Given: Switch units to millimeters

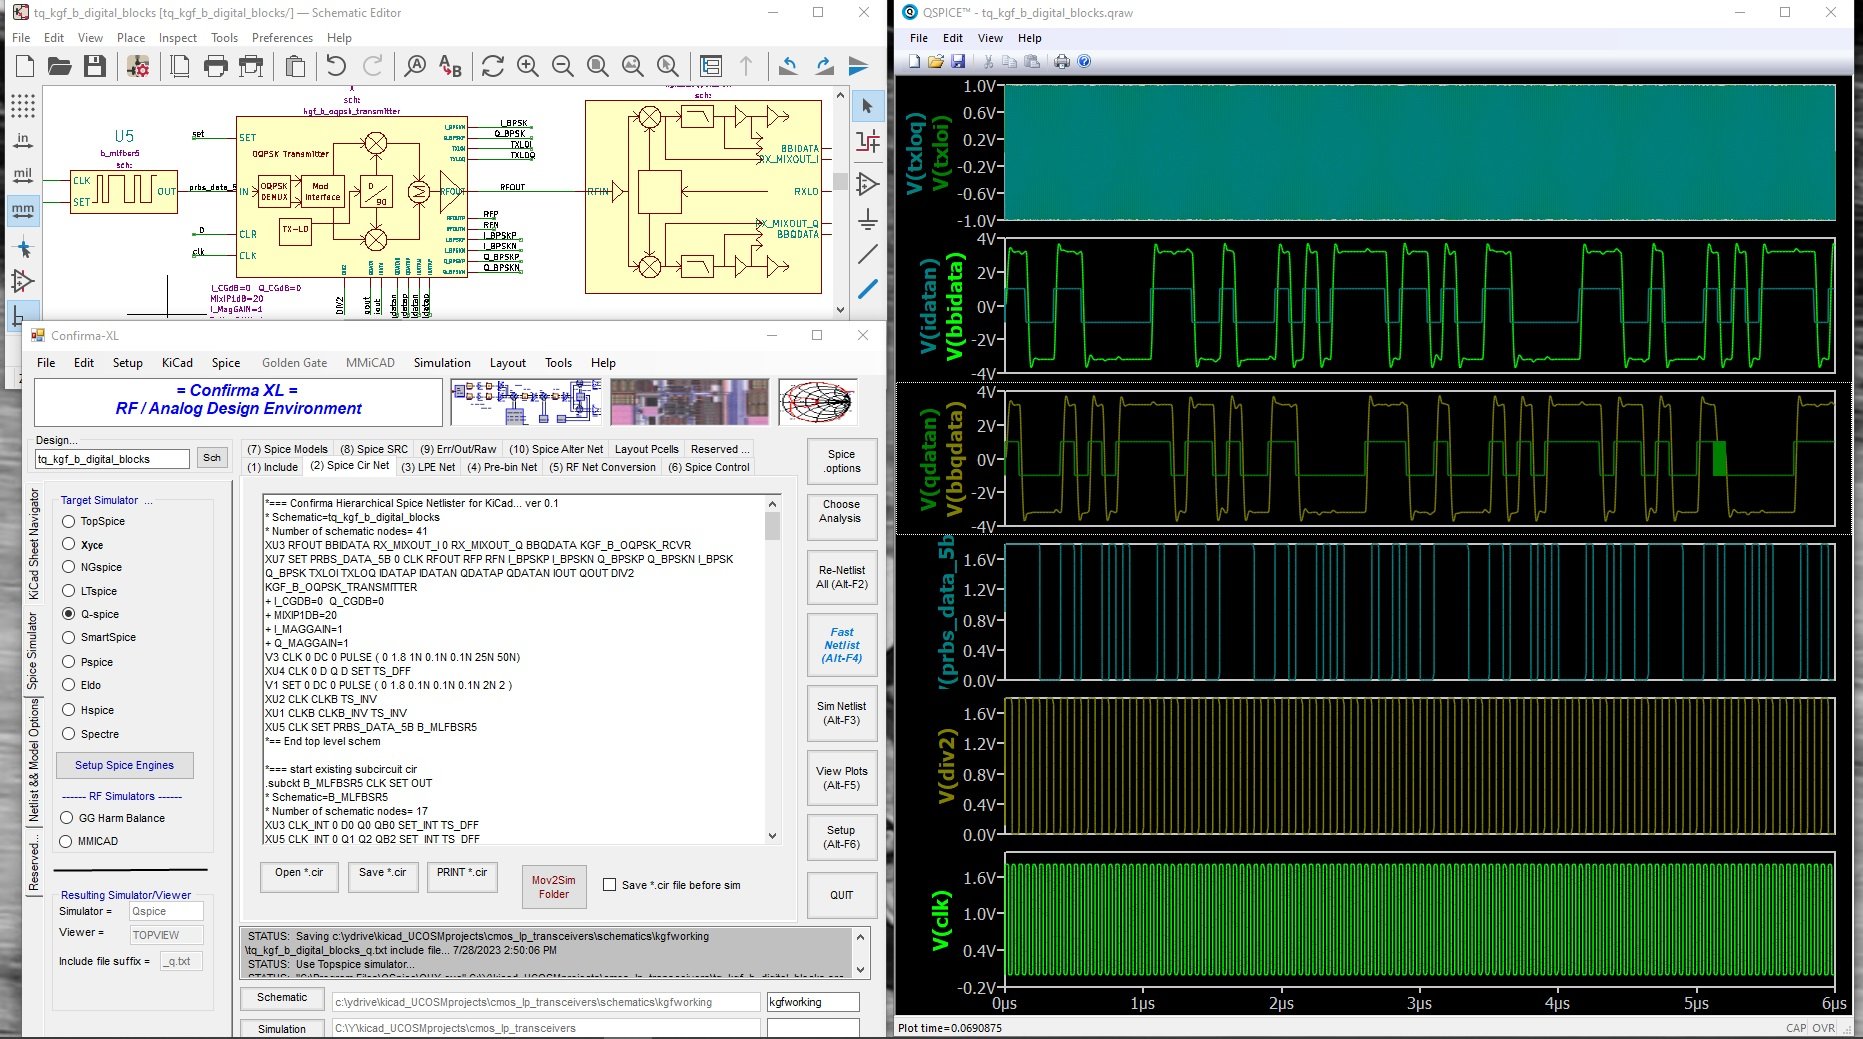Looking at the screenshot, I should (x=22, y=210).
